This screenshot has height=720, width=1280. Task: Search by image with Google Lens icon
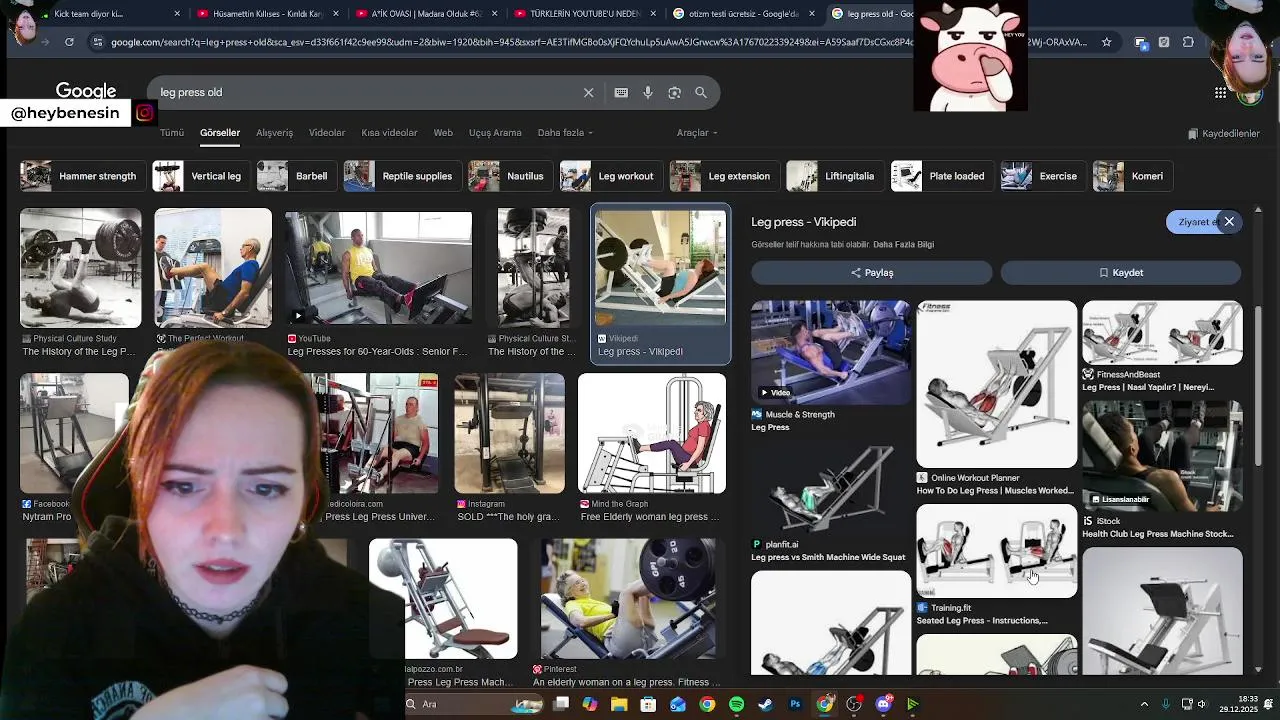pos(674,93)
